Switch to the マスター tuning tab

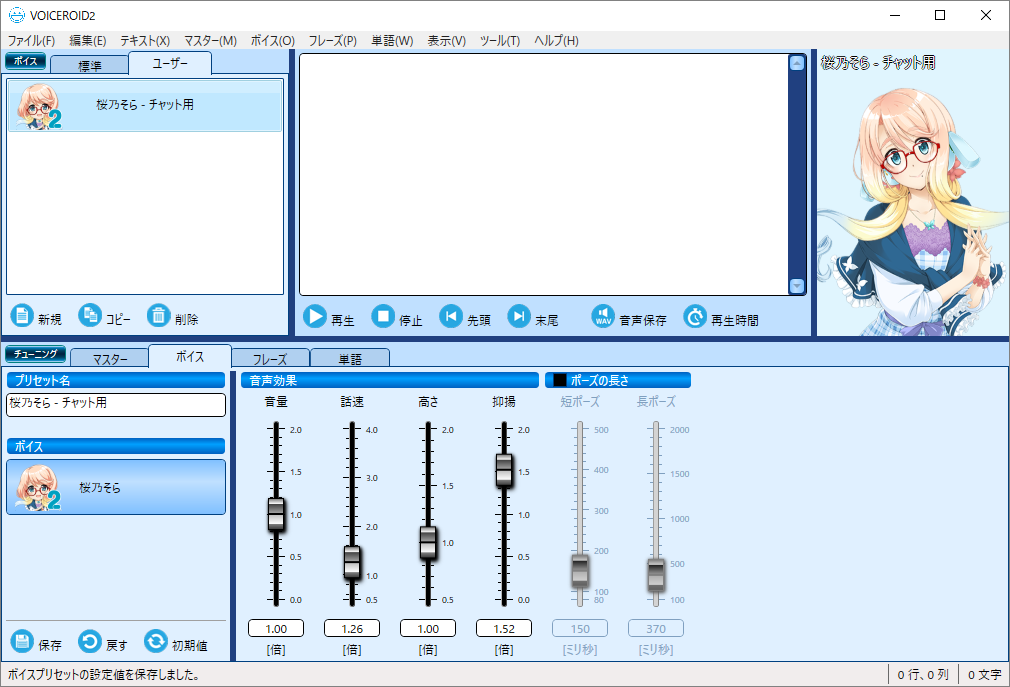point(110,358)
